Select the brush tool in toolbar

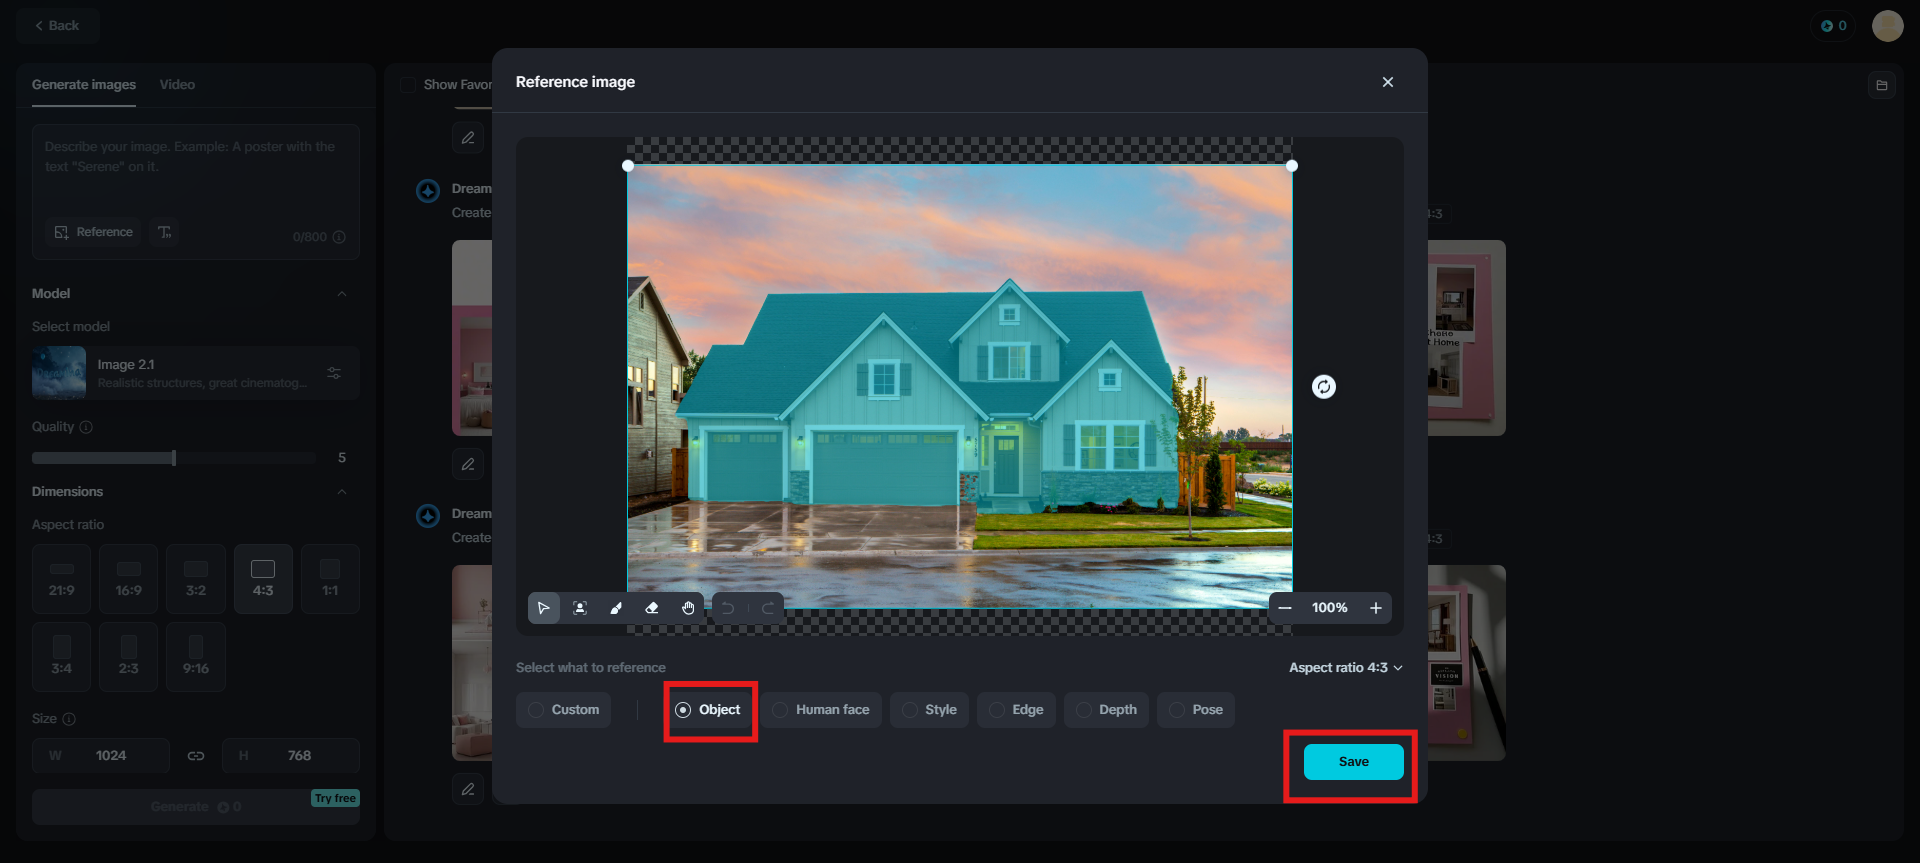616,608
